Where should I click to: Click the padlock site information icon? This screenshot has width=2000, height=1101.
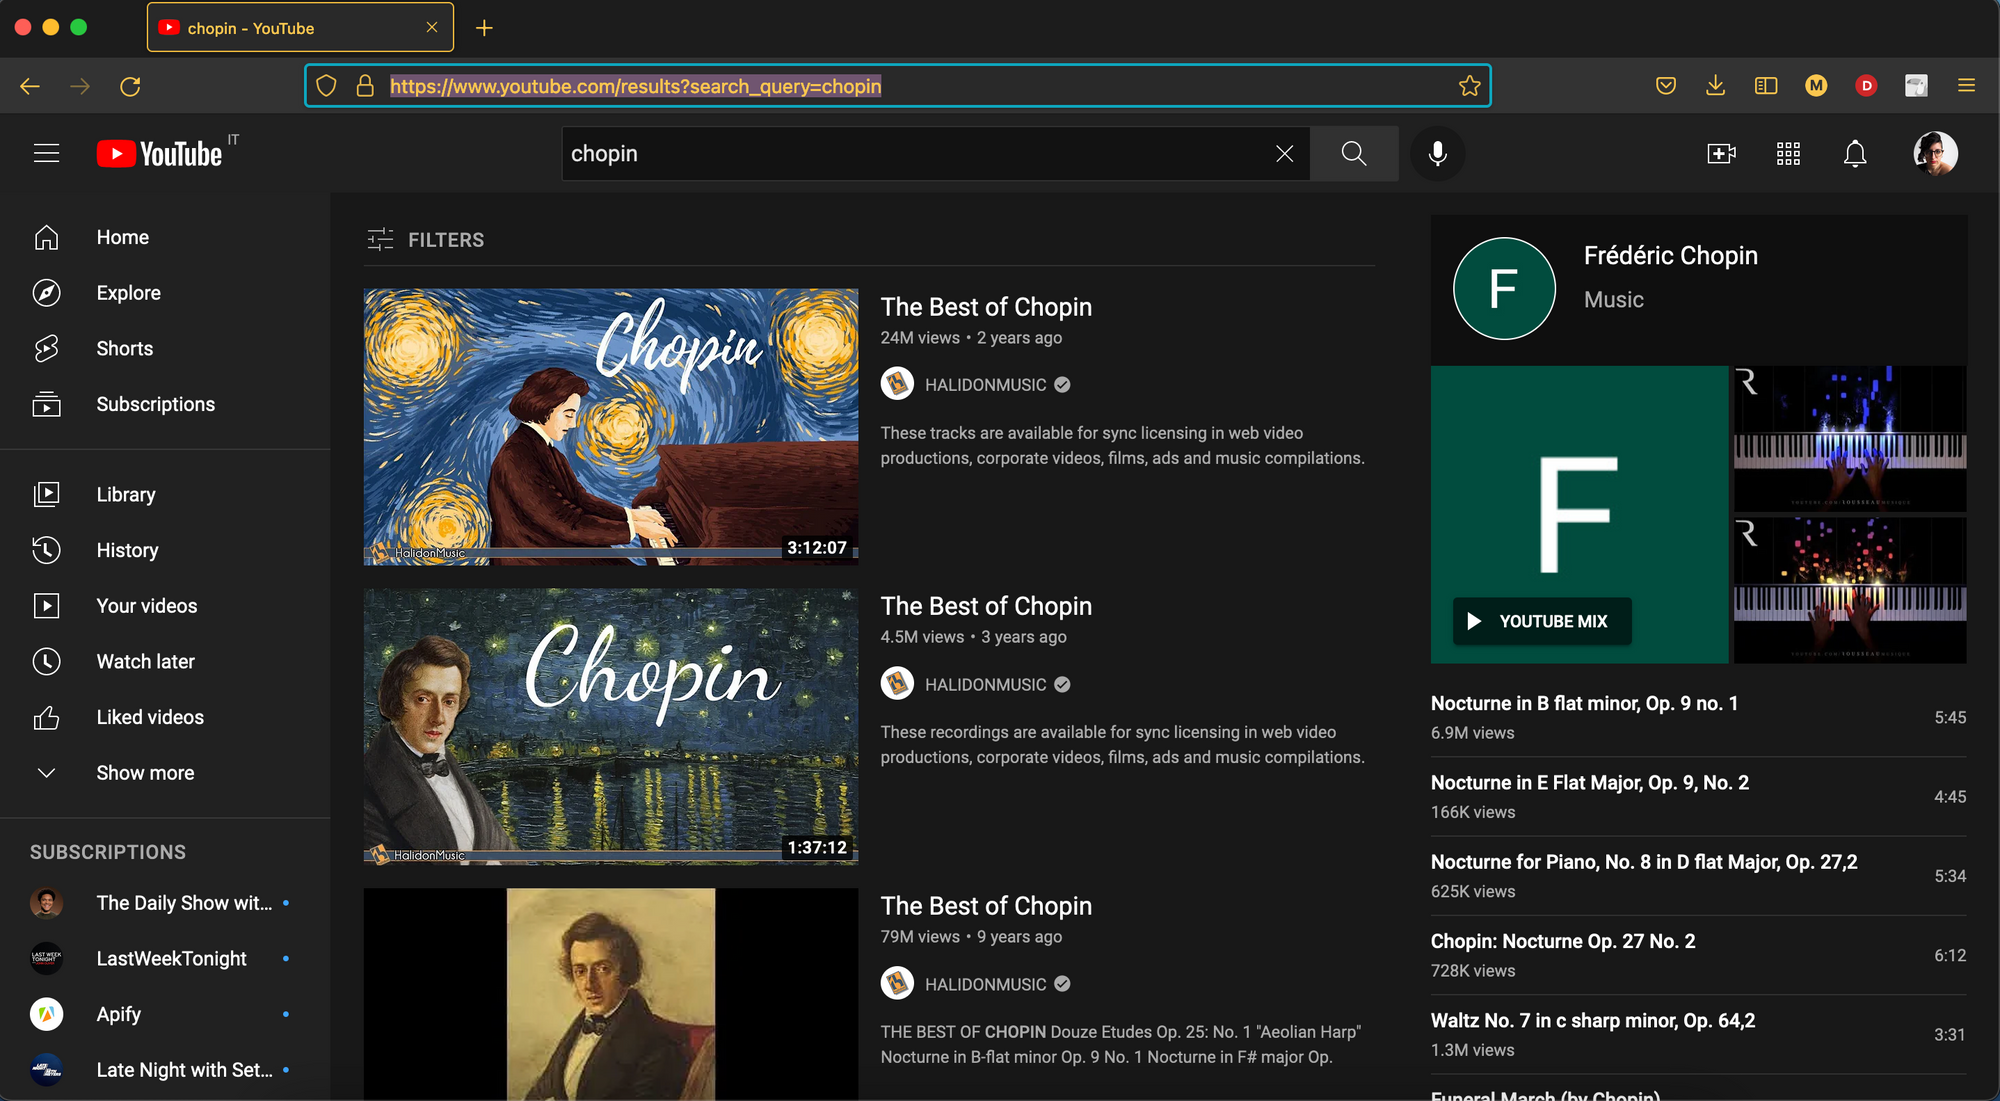coord(365,86)
